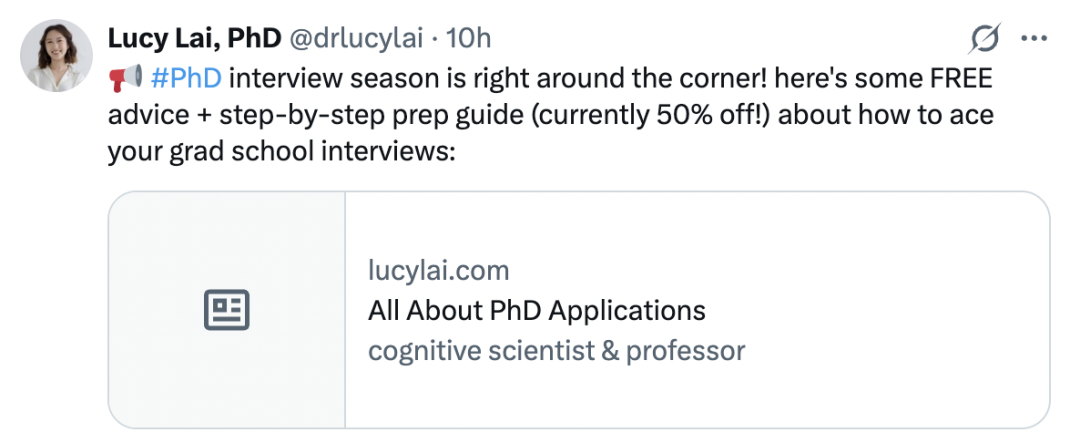Open the three-dot more options menu
1080x443 pixels.
(1034, 39)
